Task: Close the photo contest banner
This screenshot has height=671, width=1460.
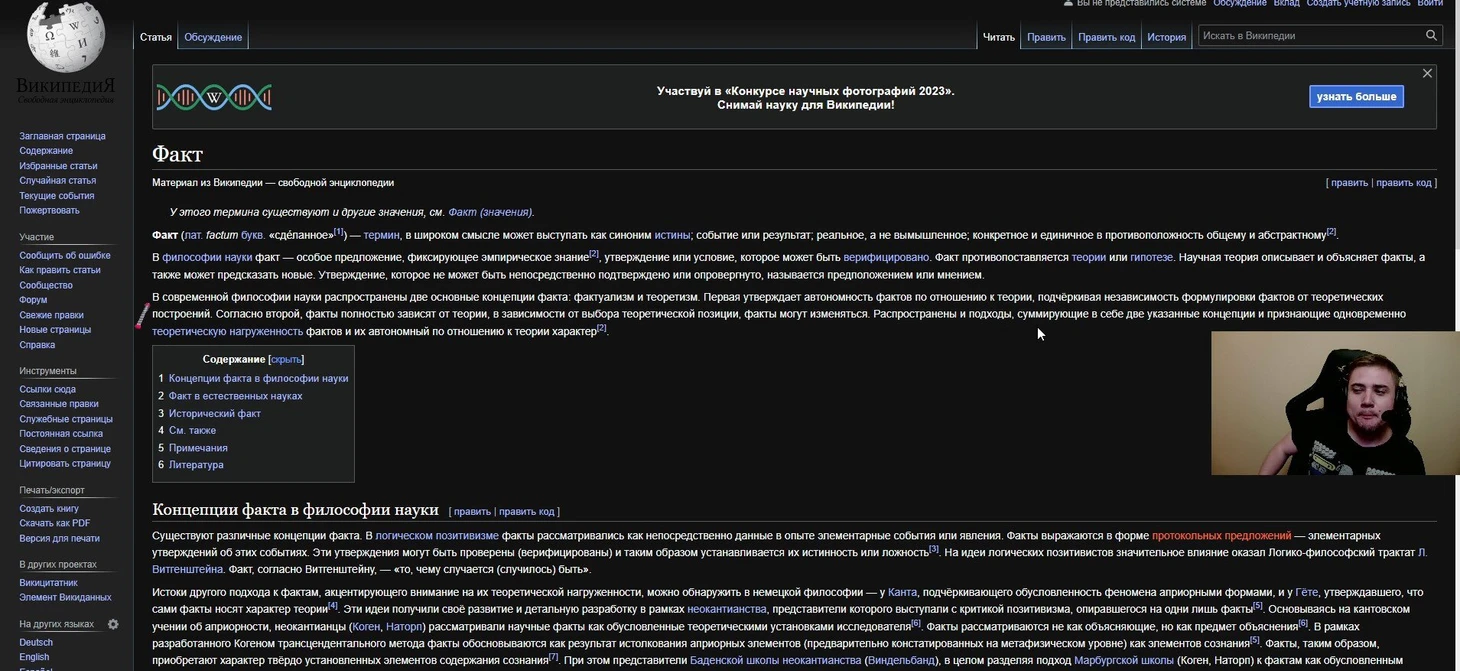Action: click(1427, 73)
